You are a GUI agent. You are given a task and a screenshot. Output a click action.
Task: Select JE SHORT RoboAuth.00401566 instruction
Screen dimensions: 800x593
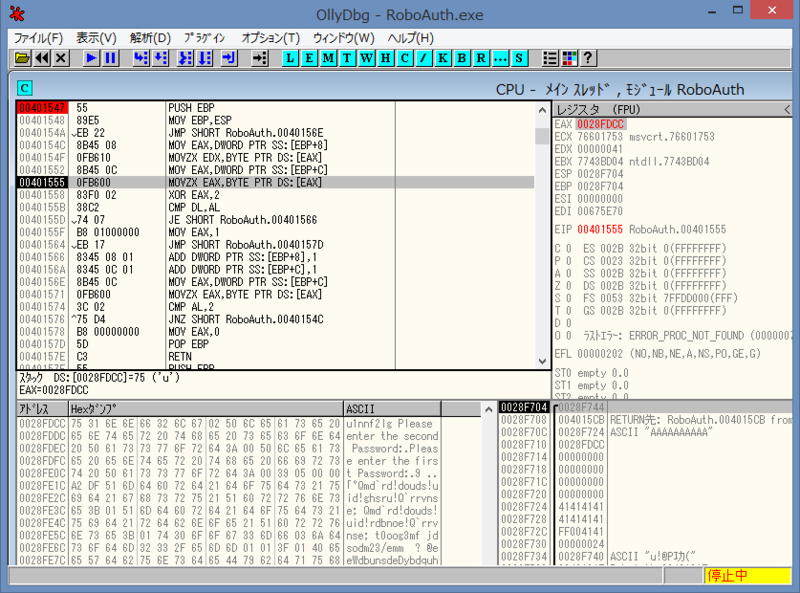coord(243,220)
